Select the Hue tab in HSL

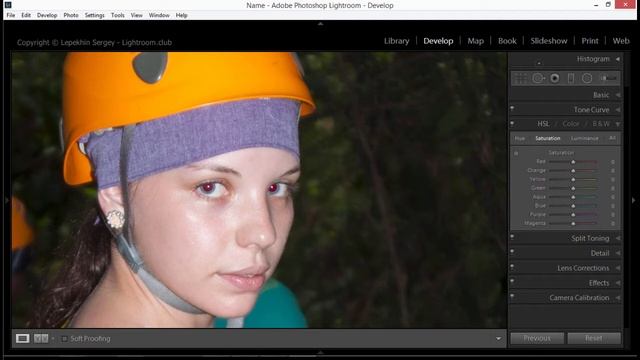pyautogui.click(x=520, y=138)
